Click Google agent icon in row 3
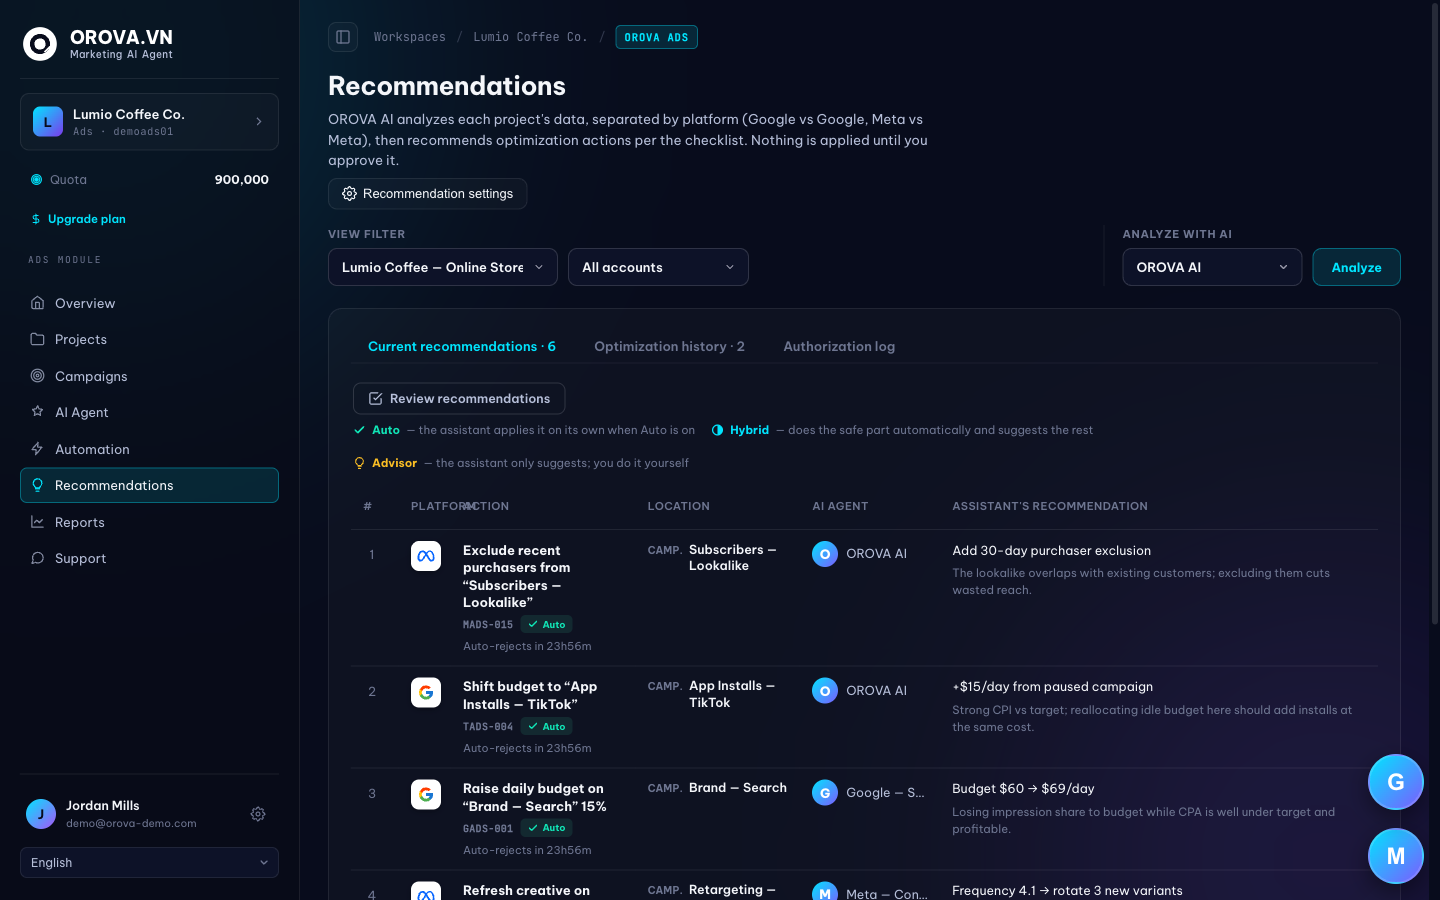The height and width of the screenshot is (900, 1440). point(825,793)
